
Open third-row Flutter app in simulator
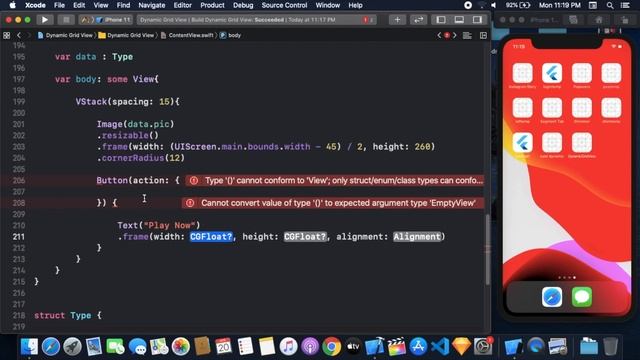[x=522, y=143]
